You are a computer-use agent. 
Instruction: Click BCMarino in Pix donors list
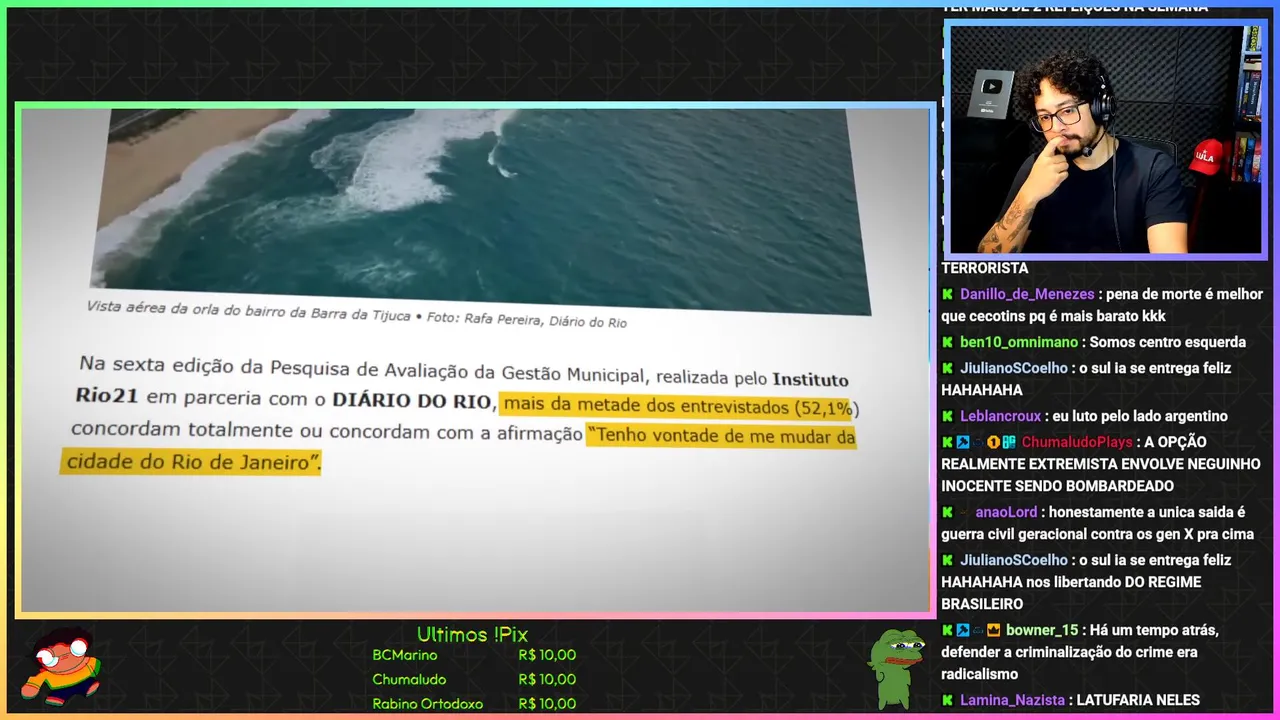[404, 655]
